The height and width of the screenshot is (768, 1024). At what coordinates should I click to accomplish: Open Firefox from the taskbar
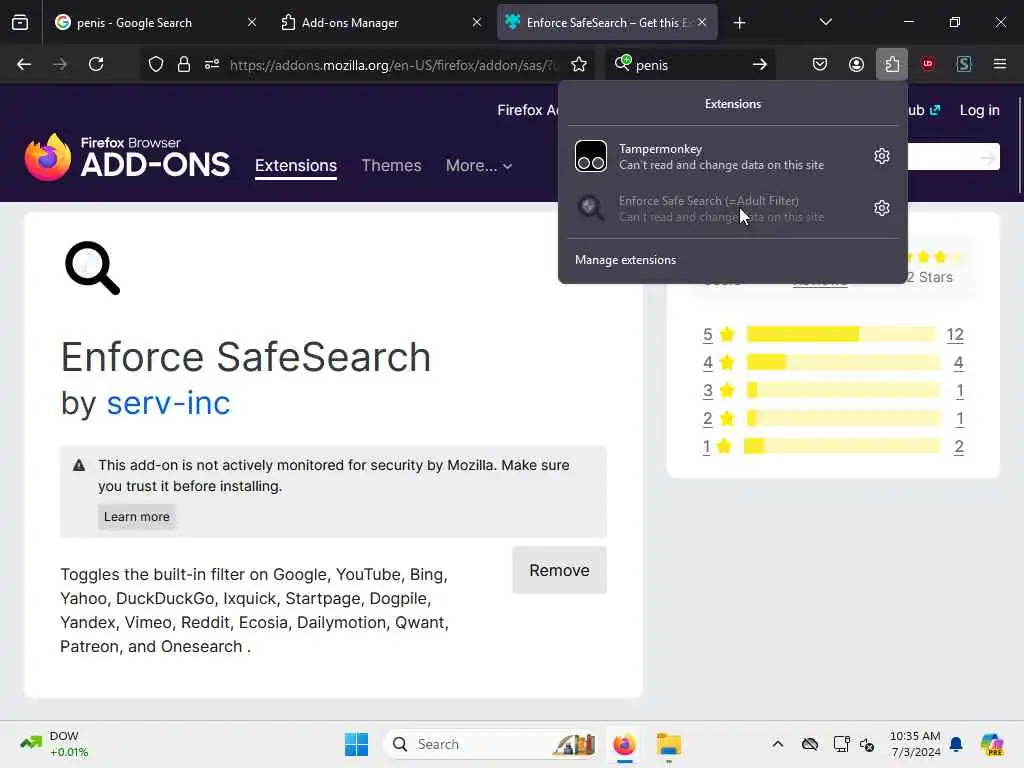(624, 744)
